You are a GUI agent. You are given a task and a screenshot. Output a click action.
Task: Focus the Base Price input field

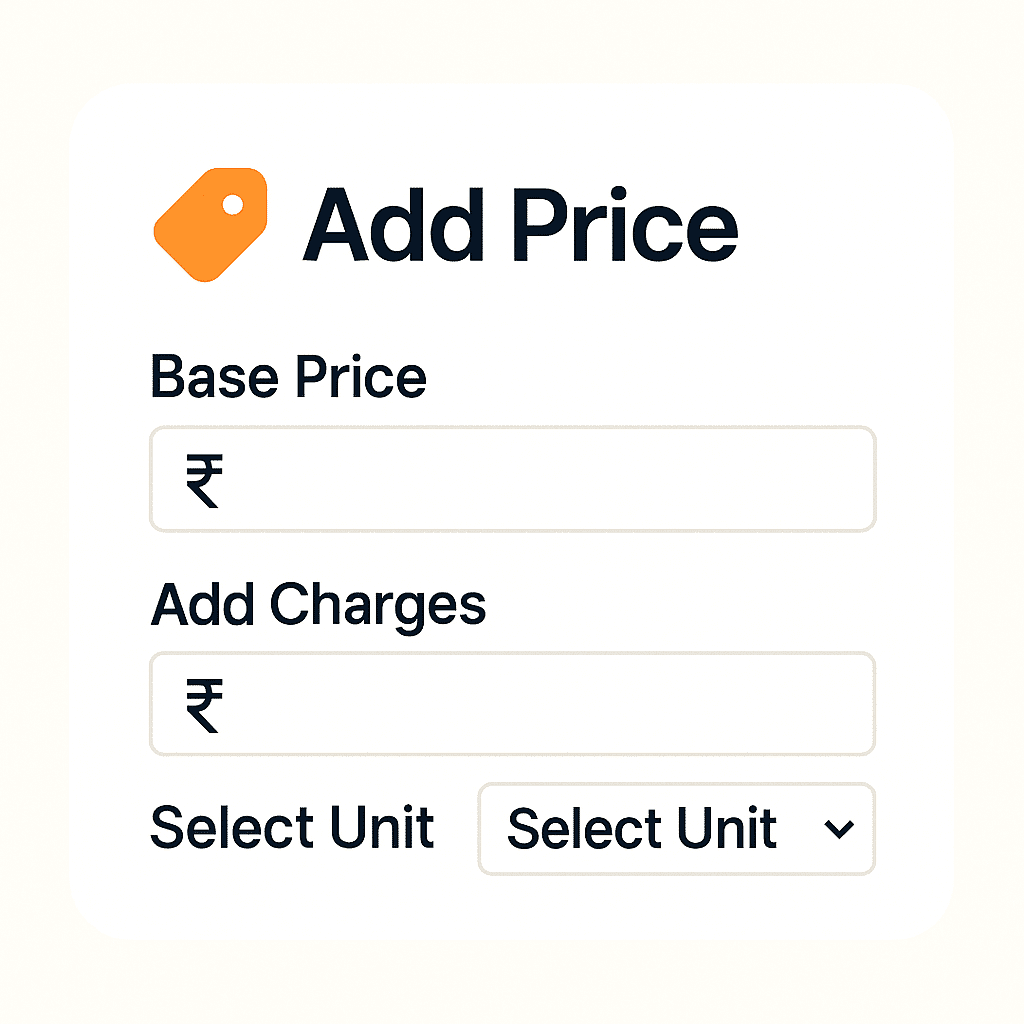point(540,479)
